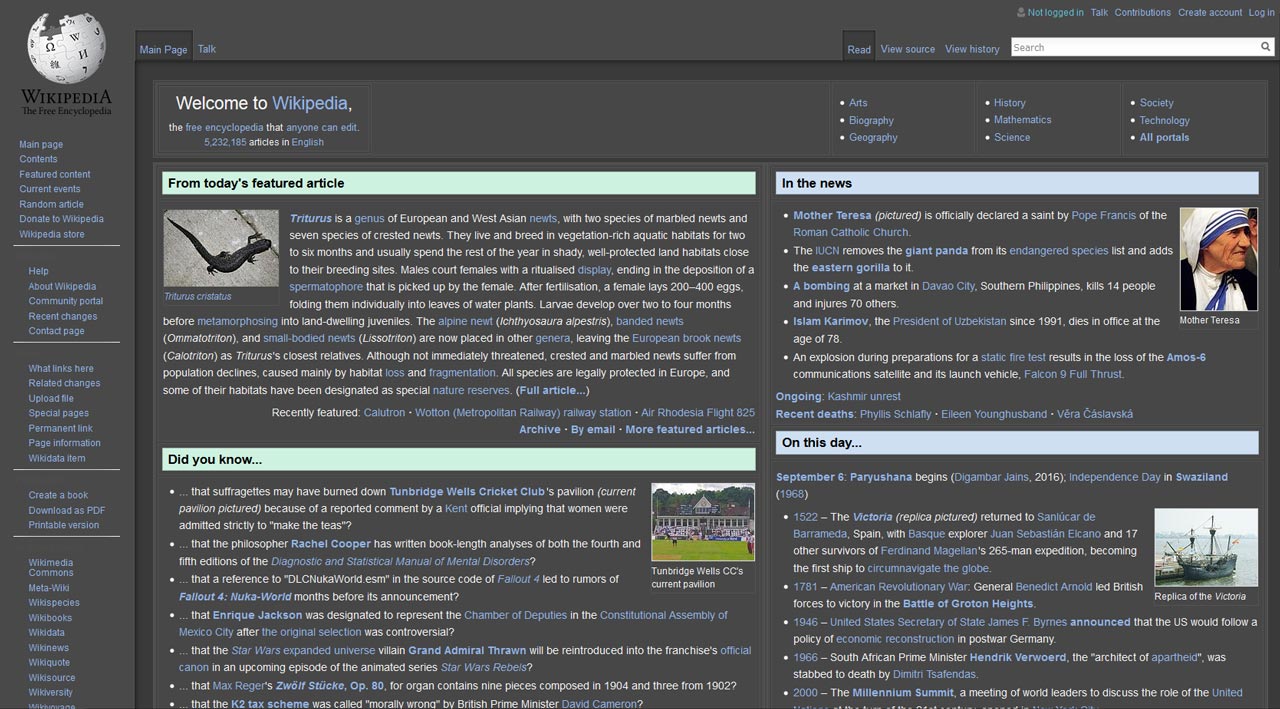This screenshot has height=709, width=1280.
Task: Open the History portal
Action: coord(1009,103)
